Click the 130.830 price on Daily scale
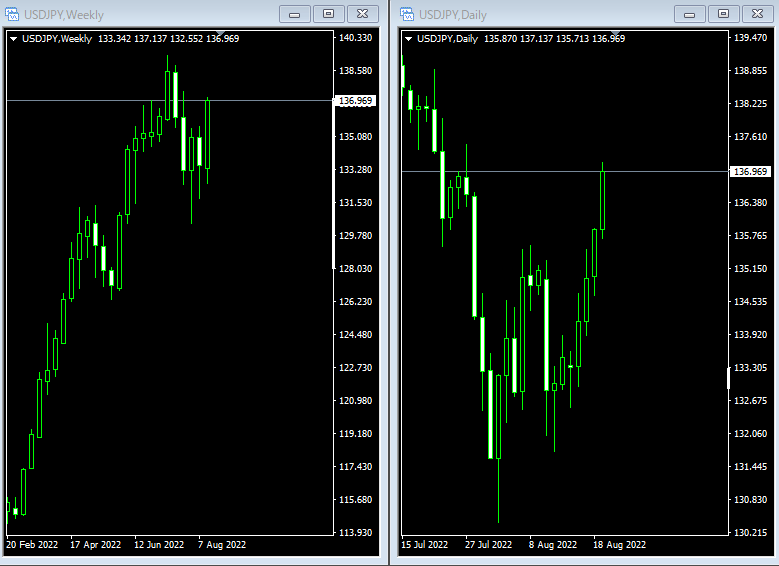The width and height of the screenshot is (779, 566). pos(751,499)
